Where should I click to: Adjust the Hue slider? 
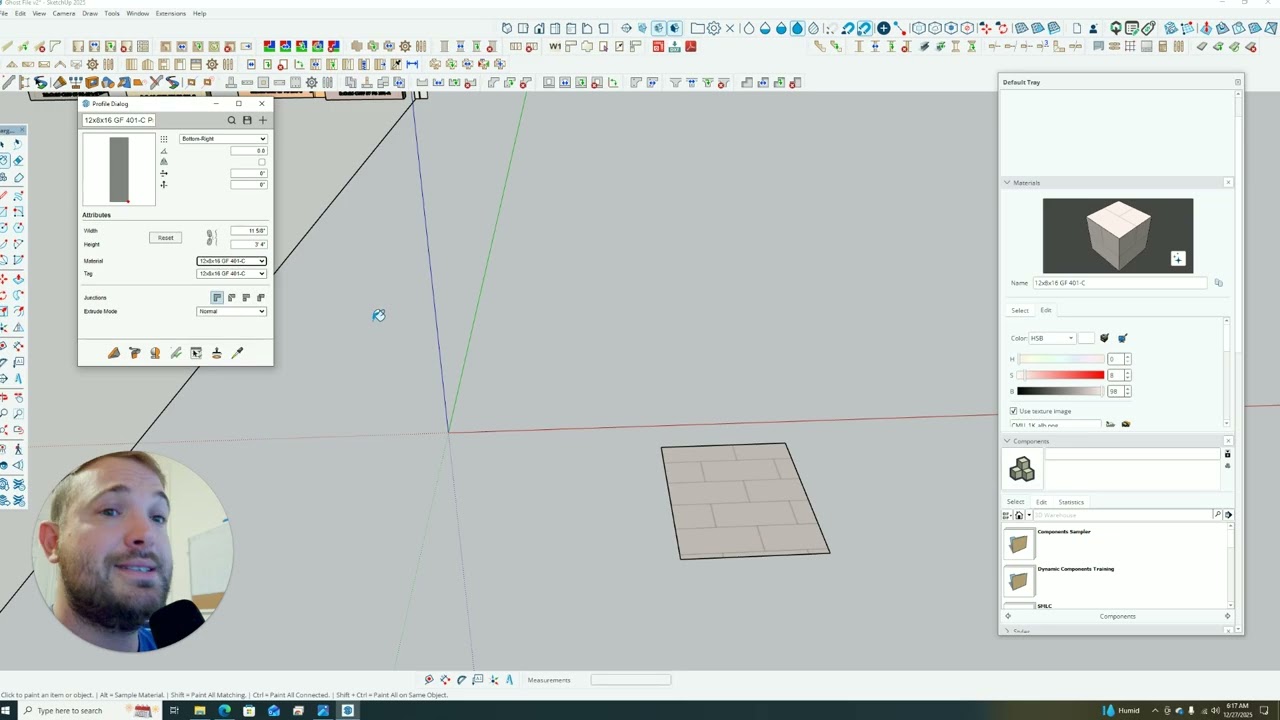point(1061,359)
